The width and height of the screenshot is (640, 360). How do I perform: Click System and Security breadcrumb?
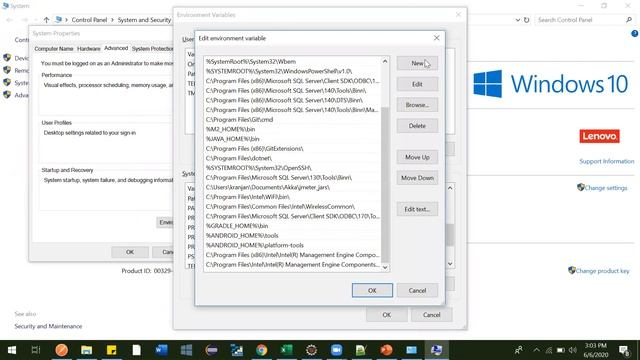(144, 20)
